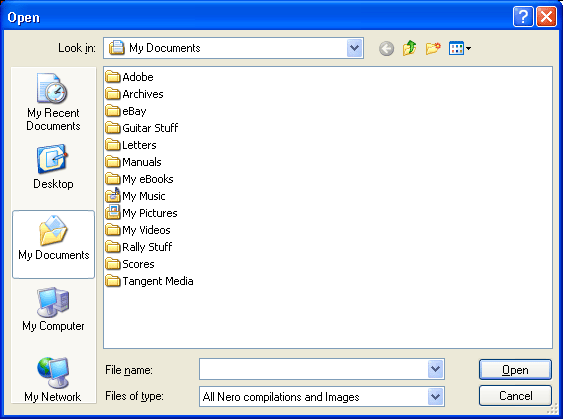The image size is (563, 419).
Task: Expand the Look in dropdown
Action: tap(354, 48)
